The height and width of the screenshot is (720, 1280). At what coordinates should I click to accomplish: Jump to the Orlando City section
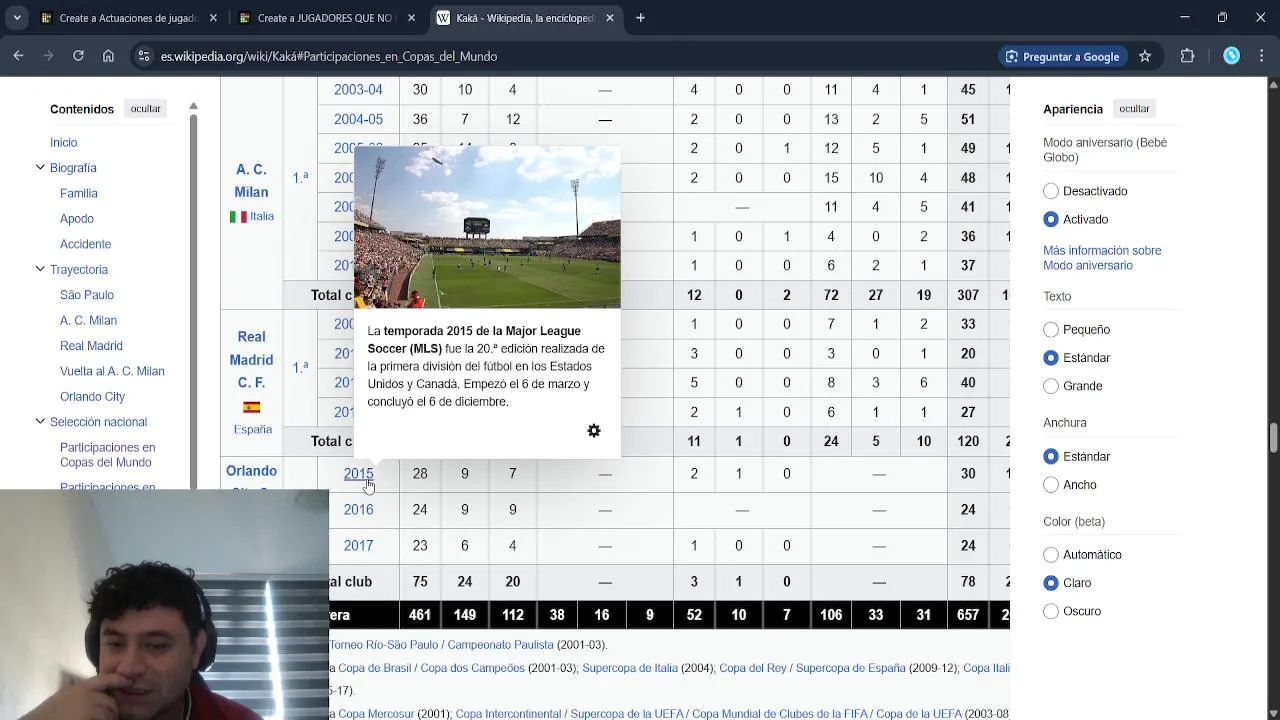(x=92, y=396)
